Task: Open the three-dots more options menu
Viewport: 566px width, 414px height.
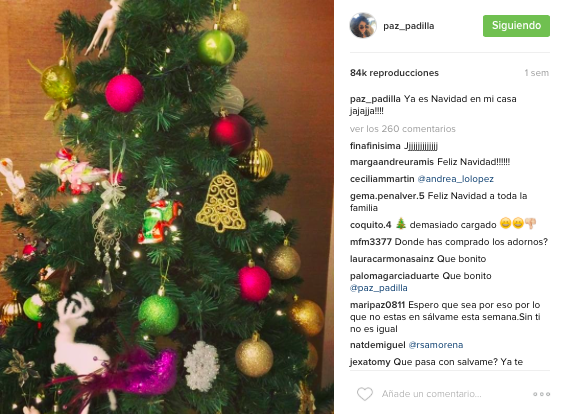Action: pyautogui.click(x=541, y=394)
